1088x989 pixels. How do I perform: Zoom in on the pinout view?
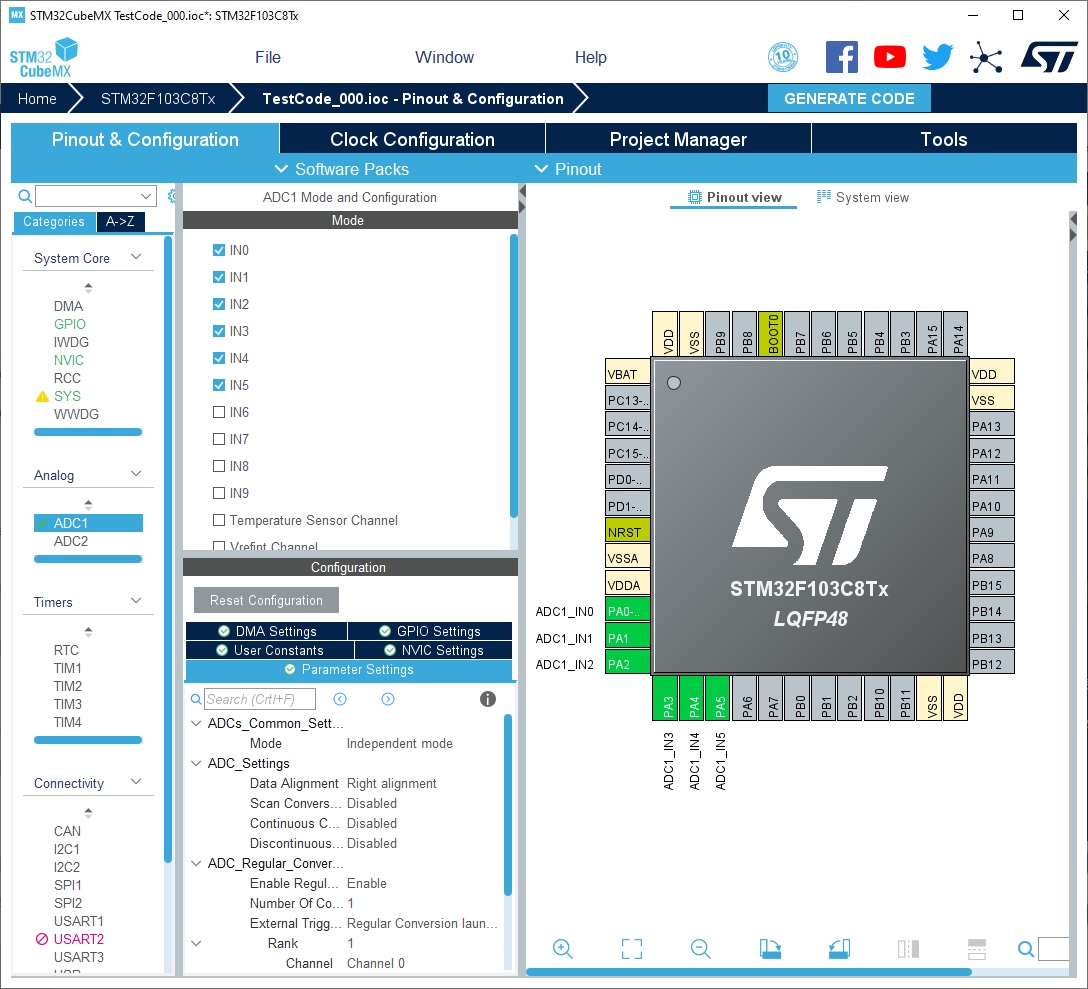pos(562,948)
